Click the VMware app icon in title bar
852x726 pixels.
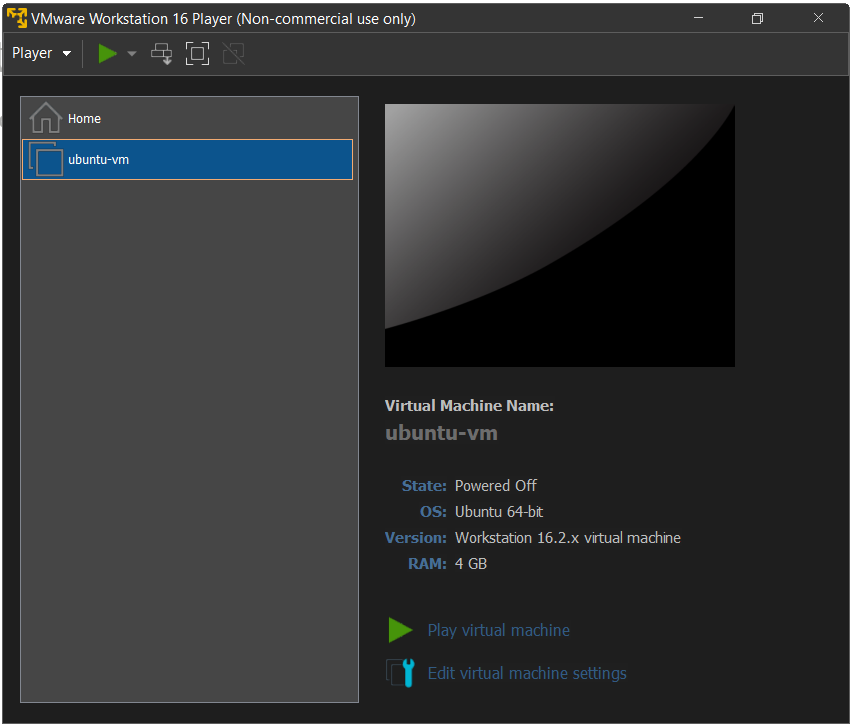[x=17, y=18]
